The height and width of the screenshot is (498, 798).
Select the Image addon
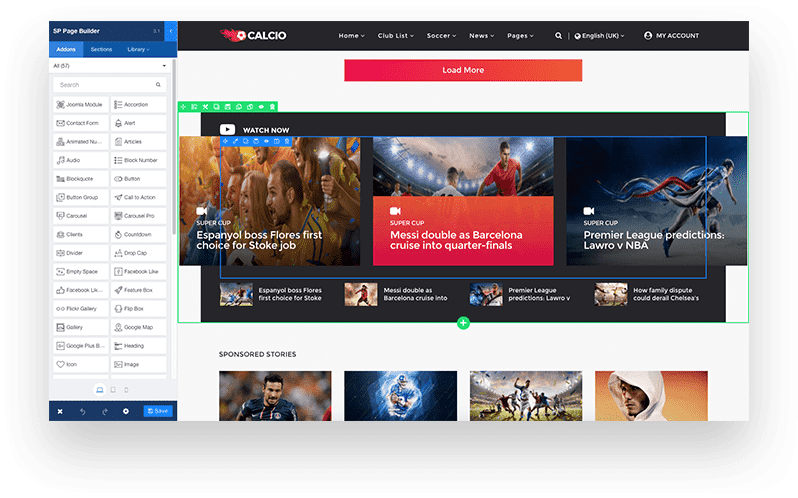(138, 364)
